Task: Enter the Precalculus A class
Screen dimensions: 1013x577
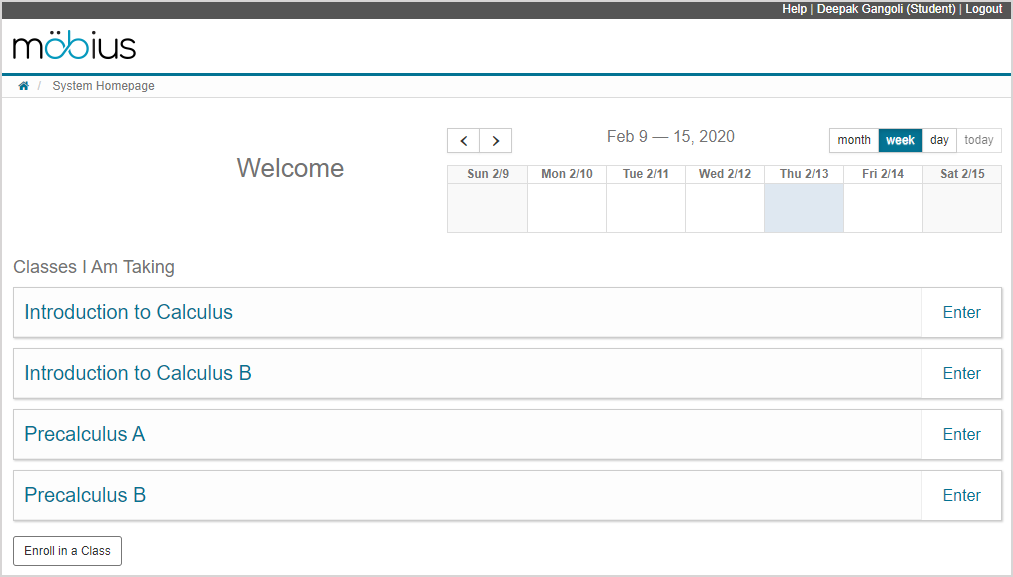Action: click(x=961, y=434)
